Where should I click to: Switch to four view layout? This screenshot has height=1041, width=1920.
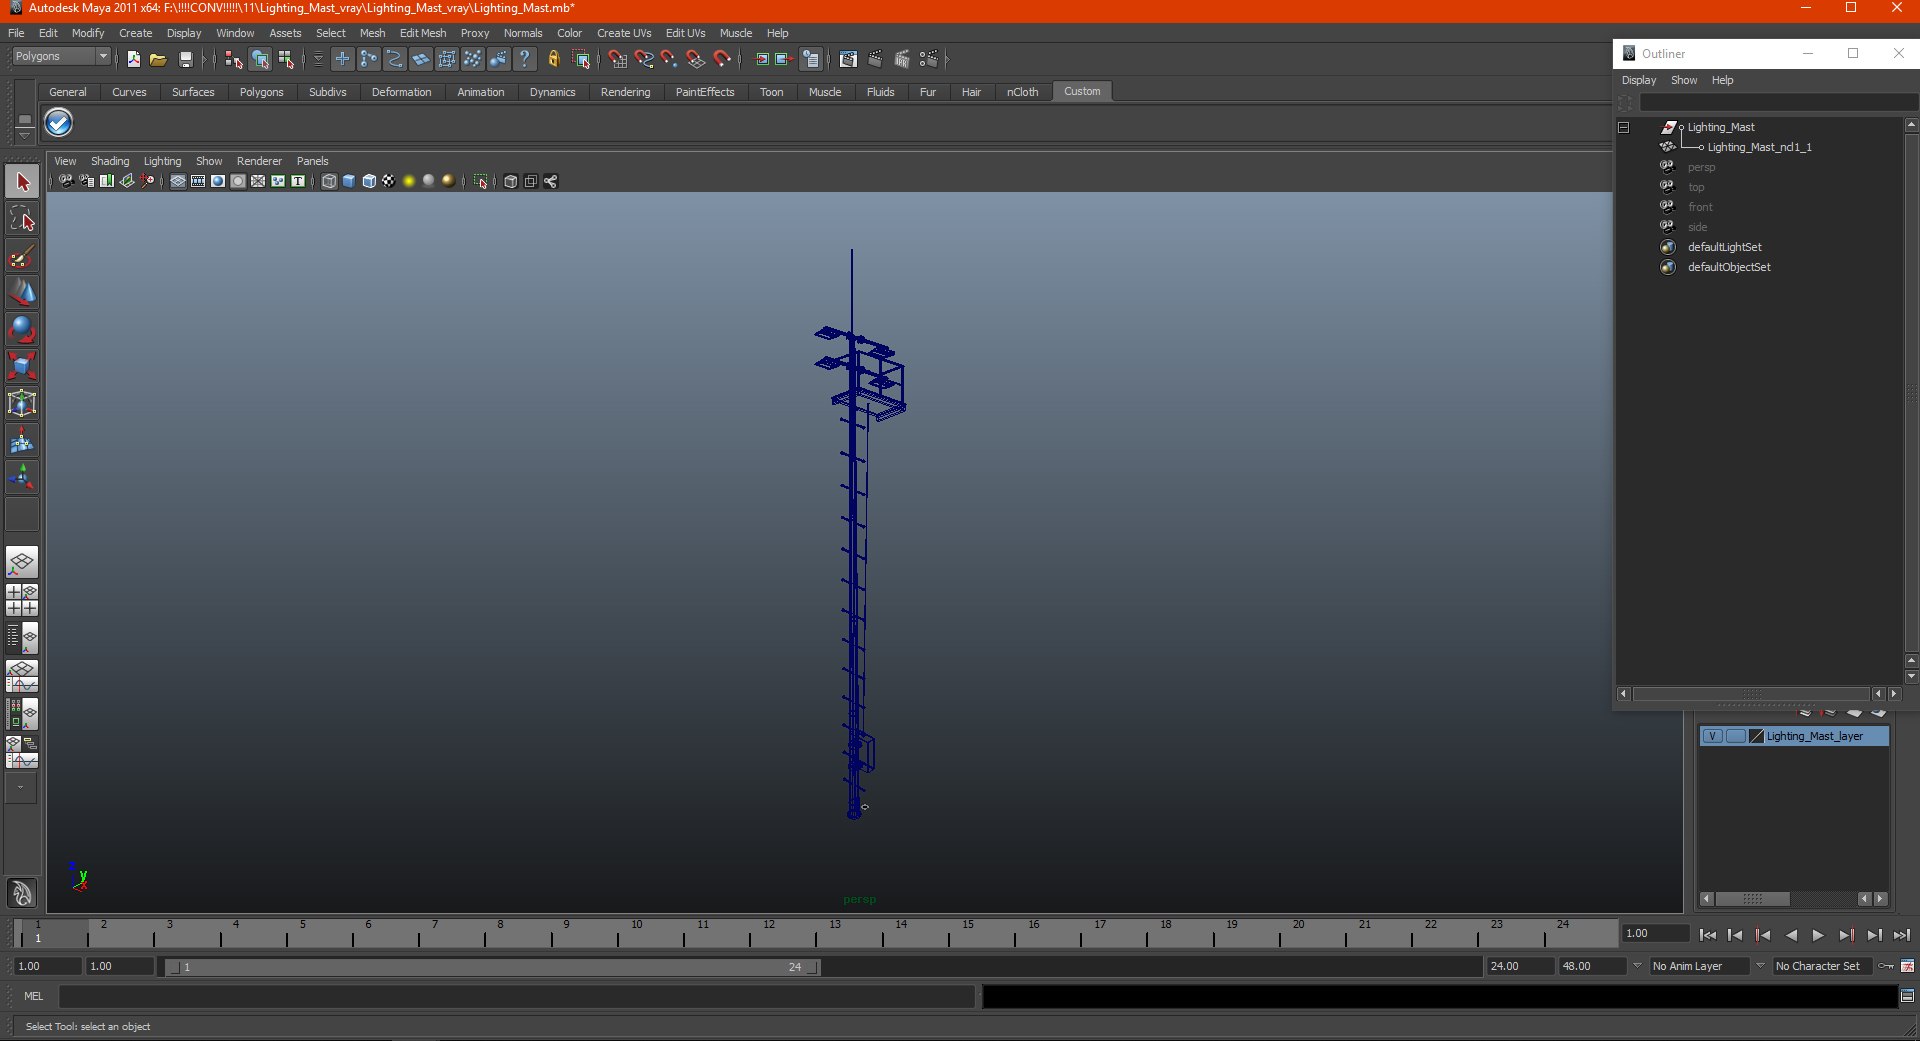(x=22, y=600)
